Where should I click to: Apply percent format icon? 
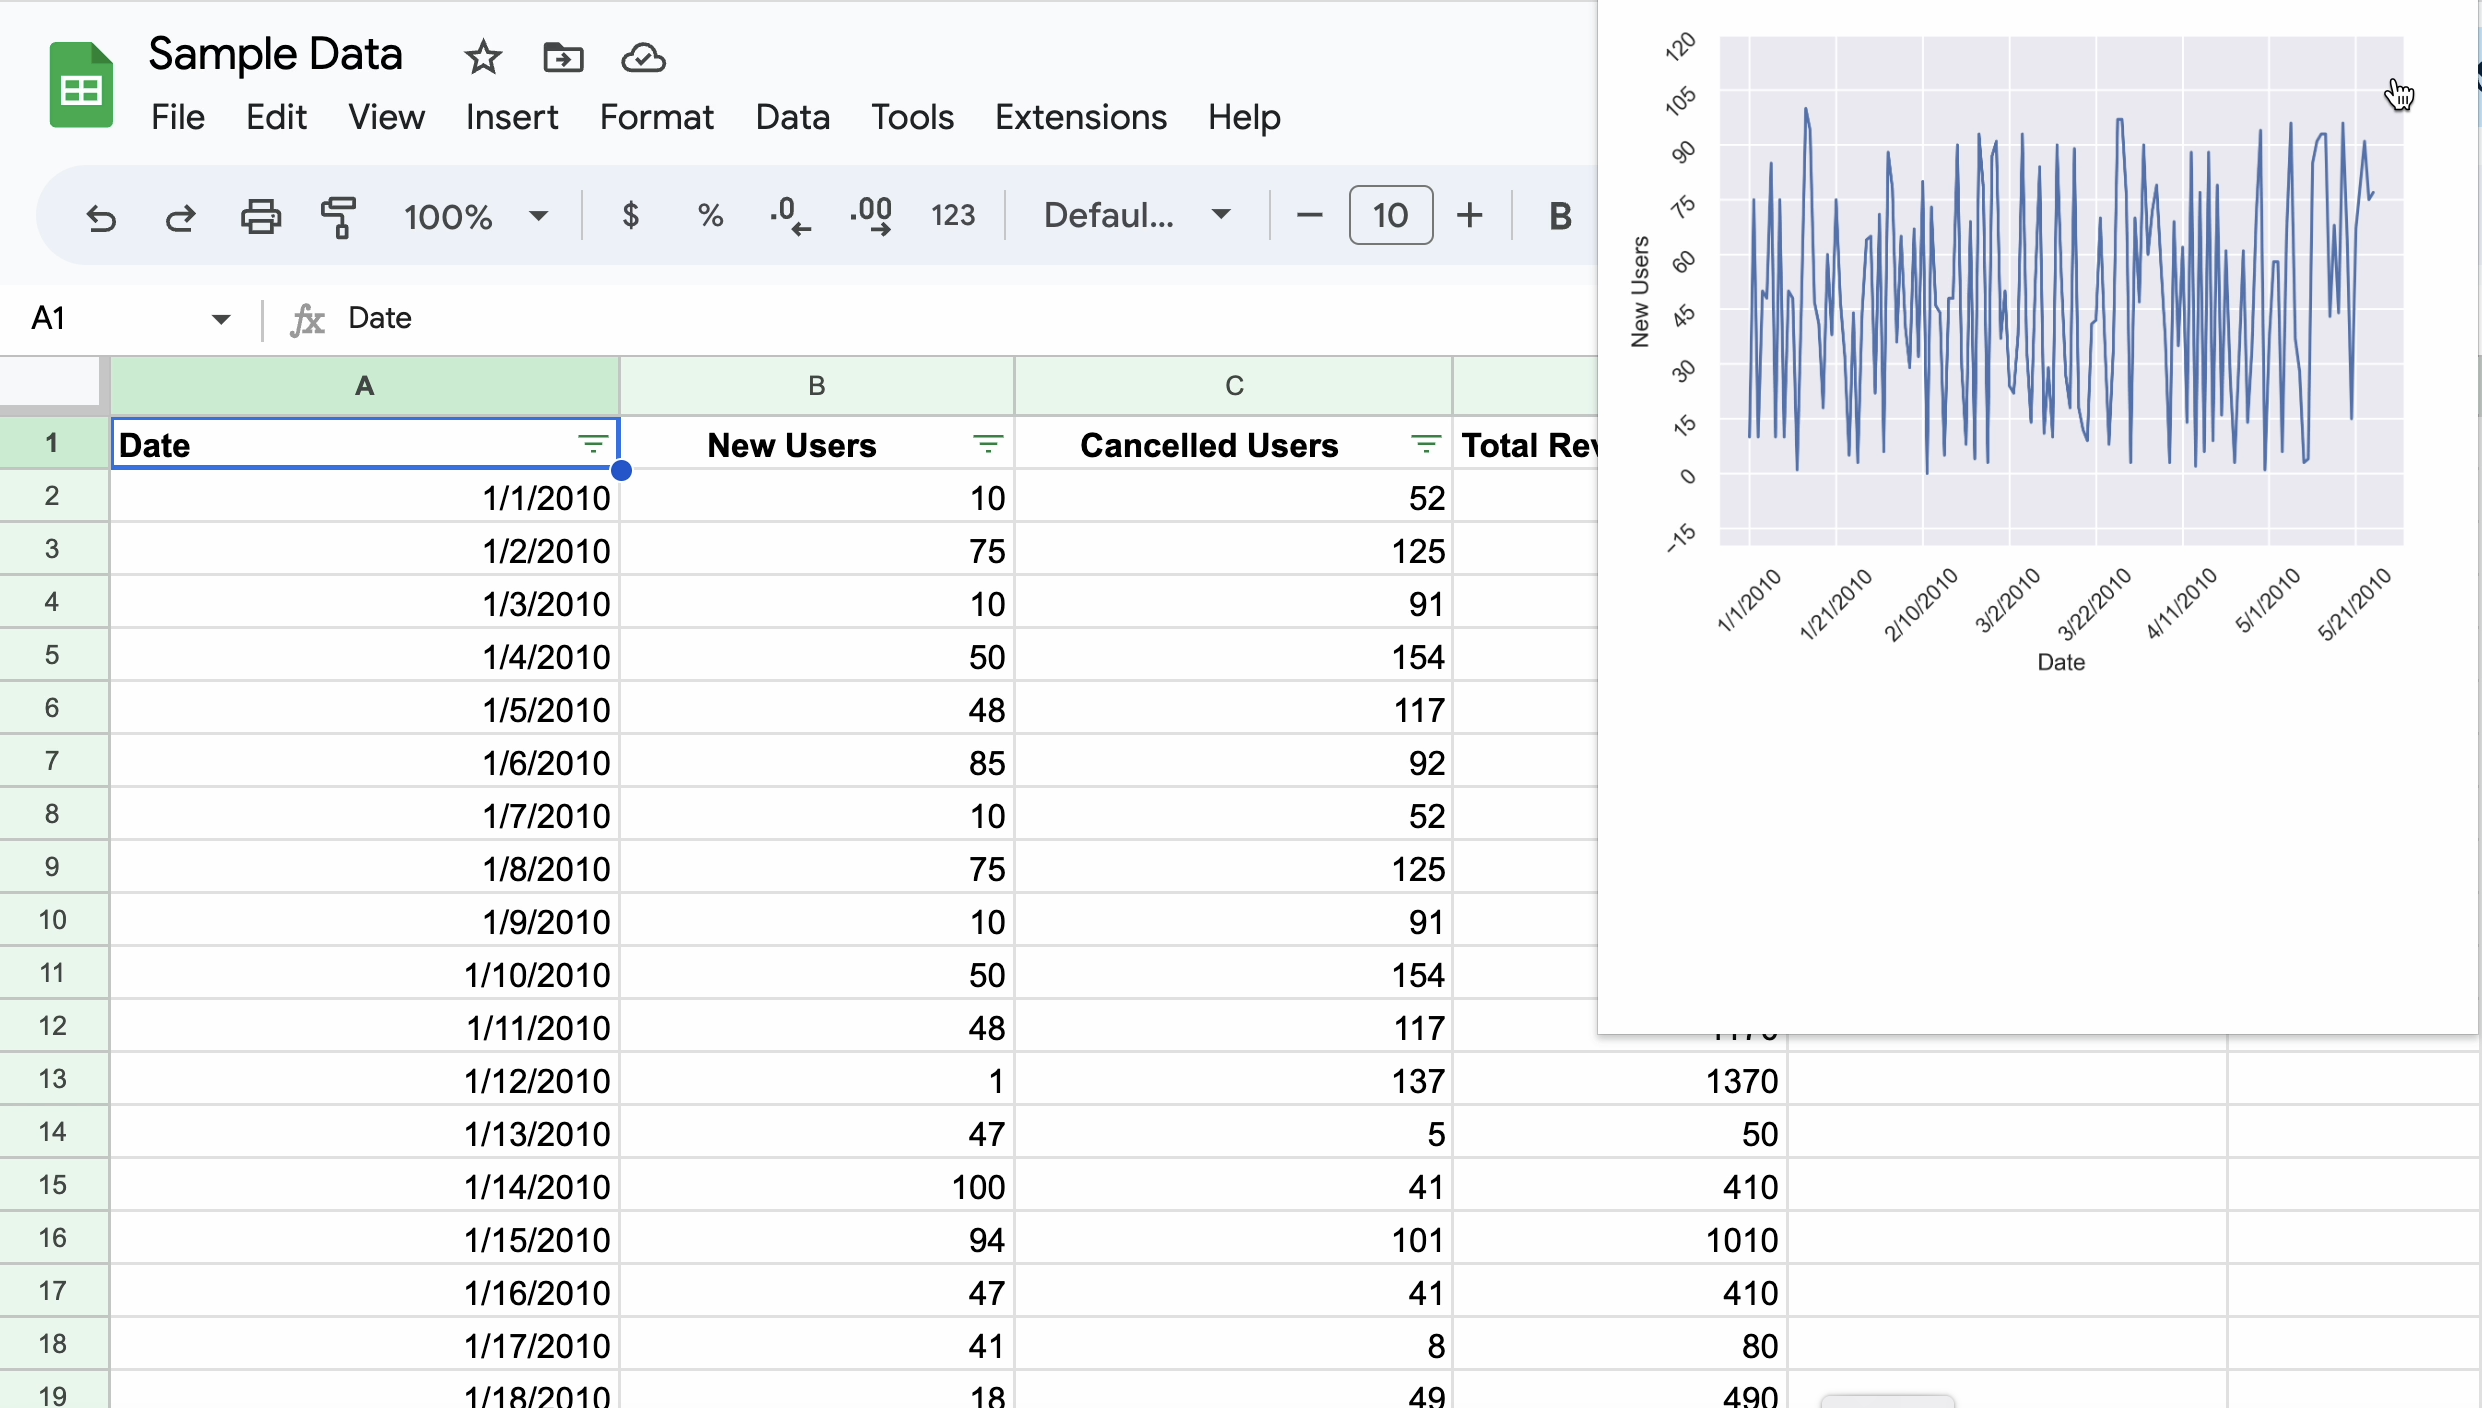pos(710,215)
